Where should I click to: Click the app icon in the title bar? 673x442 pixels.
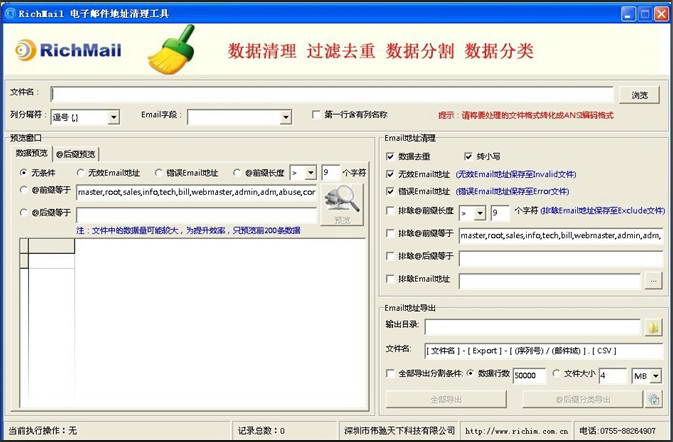tap(9, 13)
